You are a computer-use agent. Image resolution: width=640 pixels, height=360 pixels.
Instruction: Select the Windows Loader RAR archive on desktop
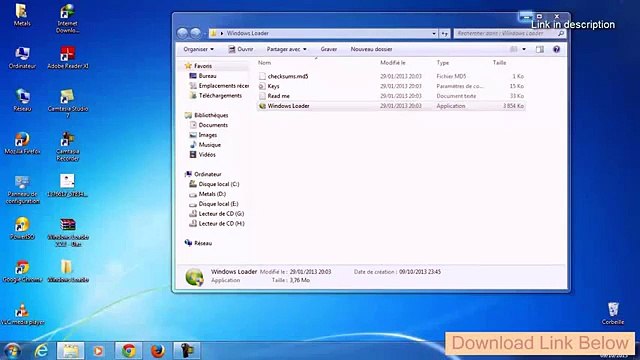click(x=68, y=232)
